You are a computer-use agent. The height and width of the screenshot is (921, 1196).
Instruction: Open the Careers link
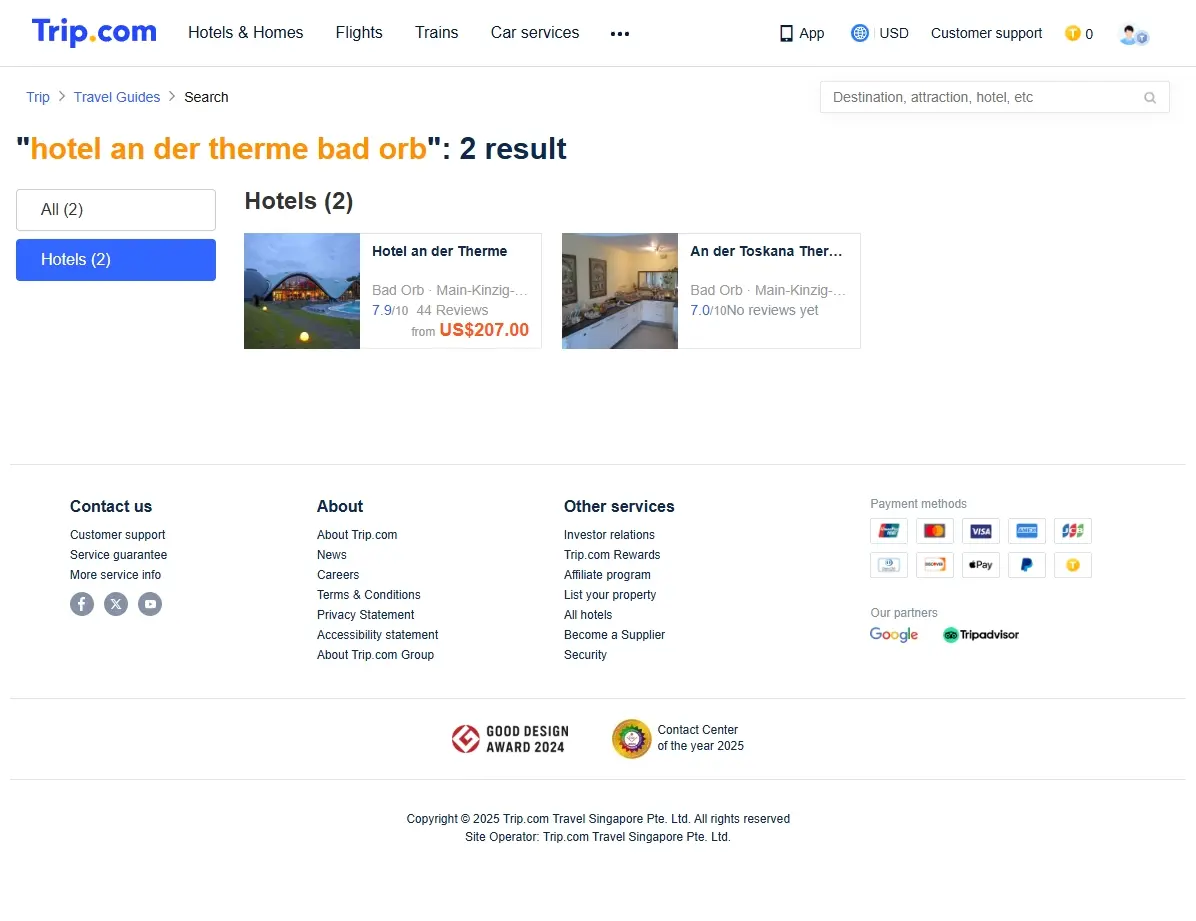pos(338,575)
